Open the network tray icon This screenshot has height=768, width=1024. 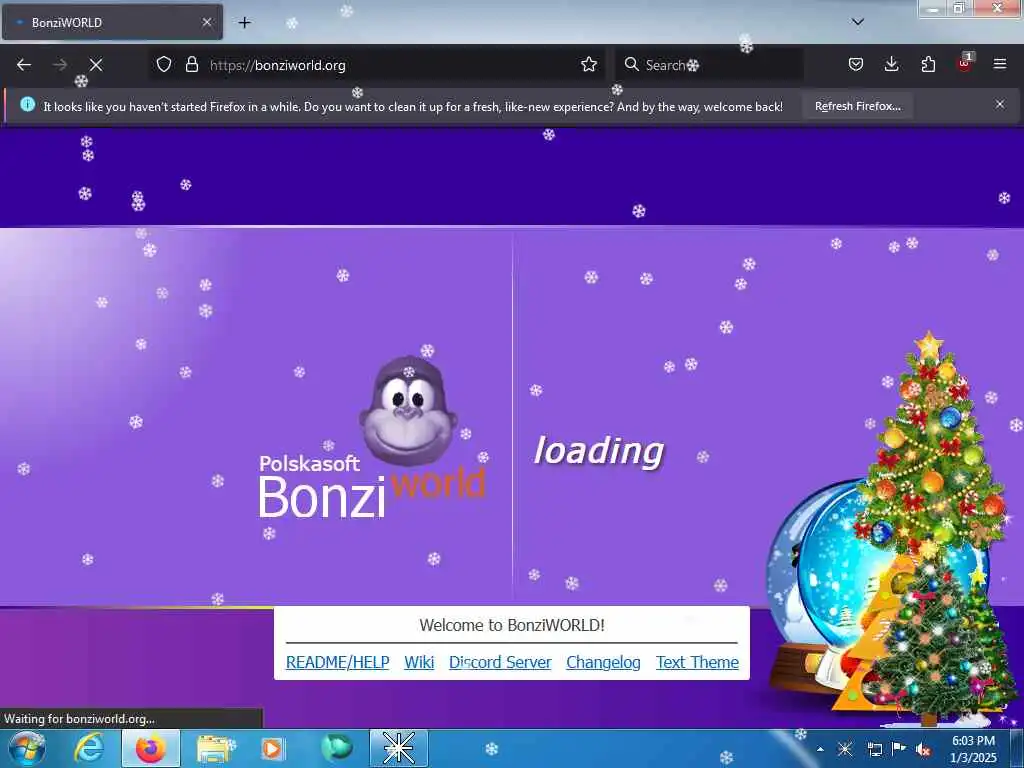click(874, 749)
